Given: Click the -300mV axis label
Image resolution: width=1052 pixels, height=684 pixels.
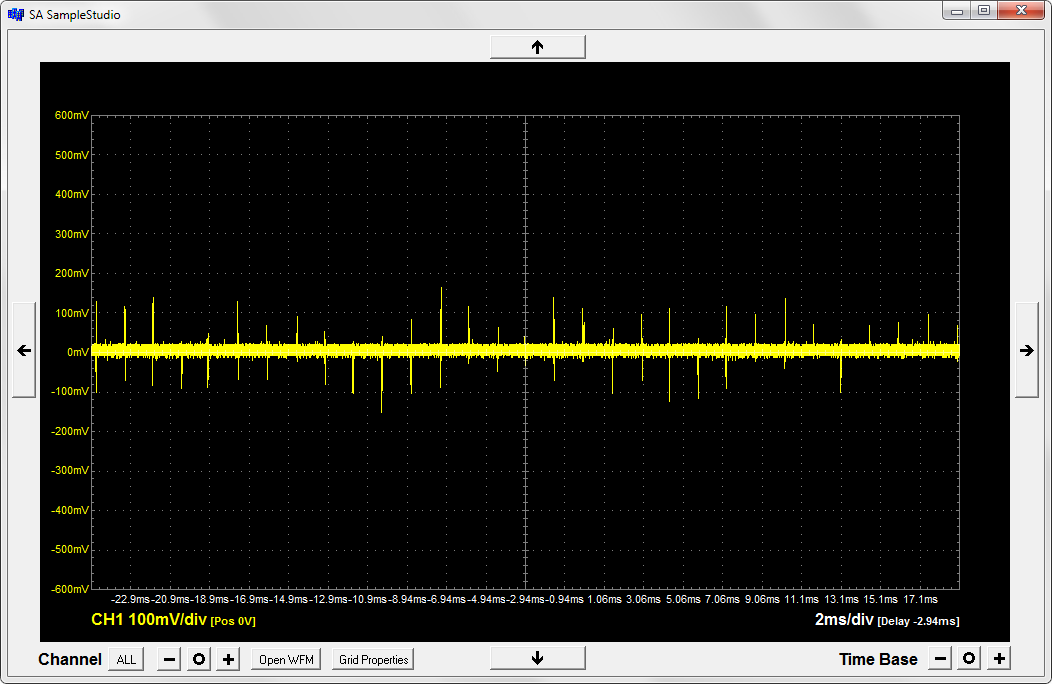Looking at the screenshot, I should point(70,471).
